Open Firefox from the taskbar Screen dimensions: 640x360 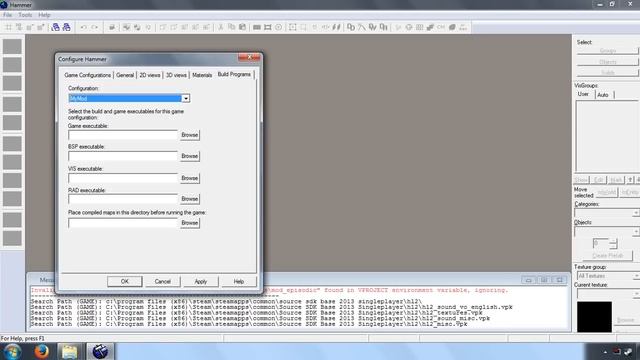pos(41,351)
